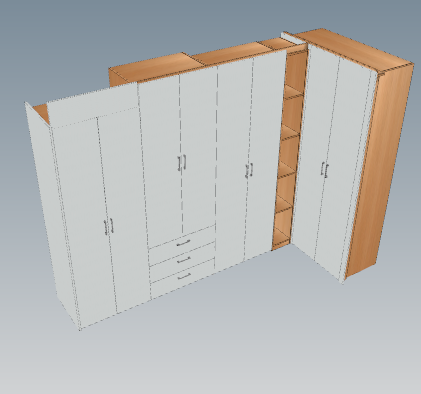Select the right door above the drawers

click(199, 148)
